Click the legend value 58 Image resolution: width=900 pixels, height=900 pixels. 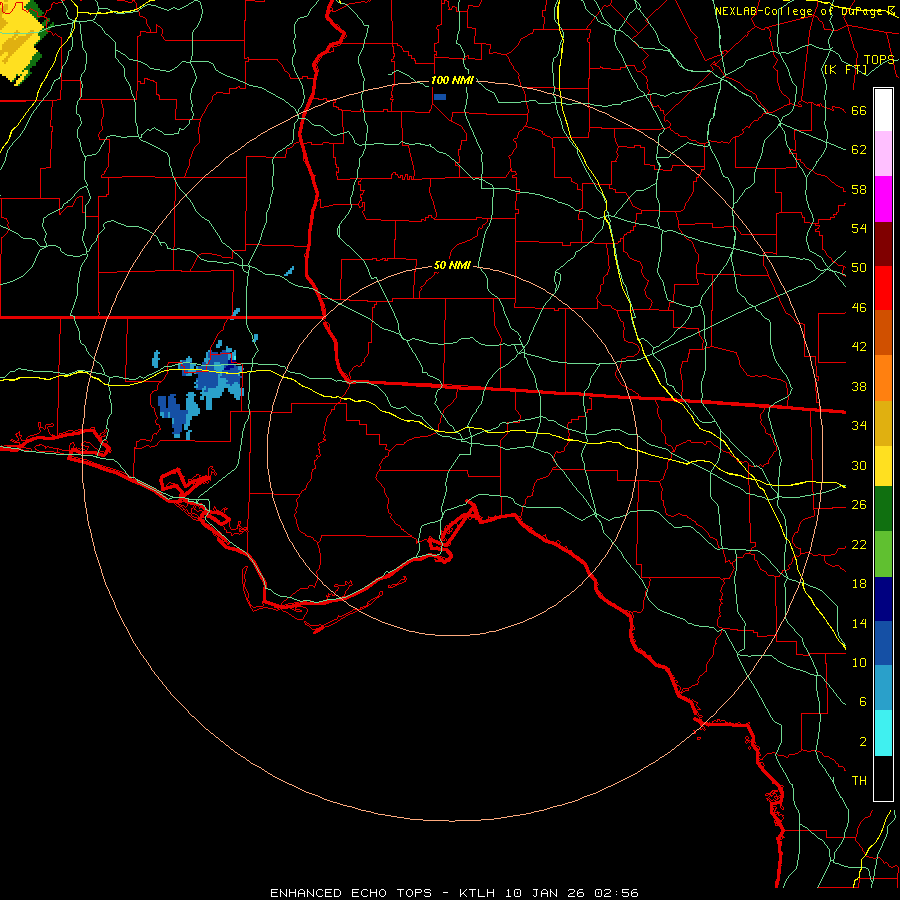(859, 189)
